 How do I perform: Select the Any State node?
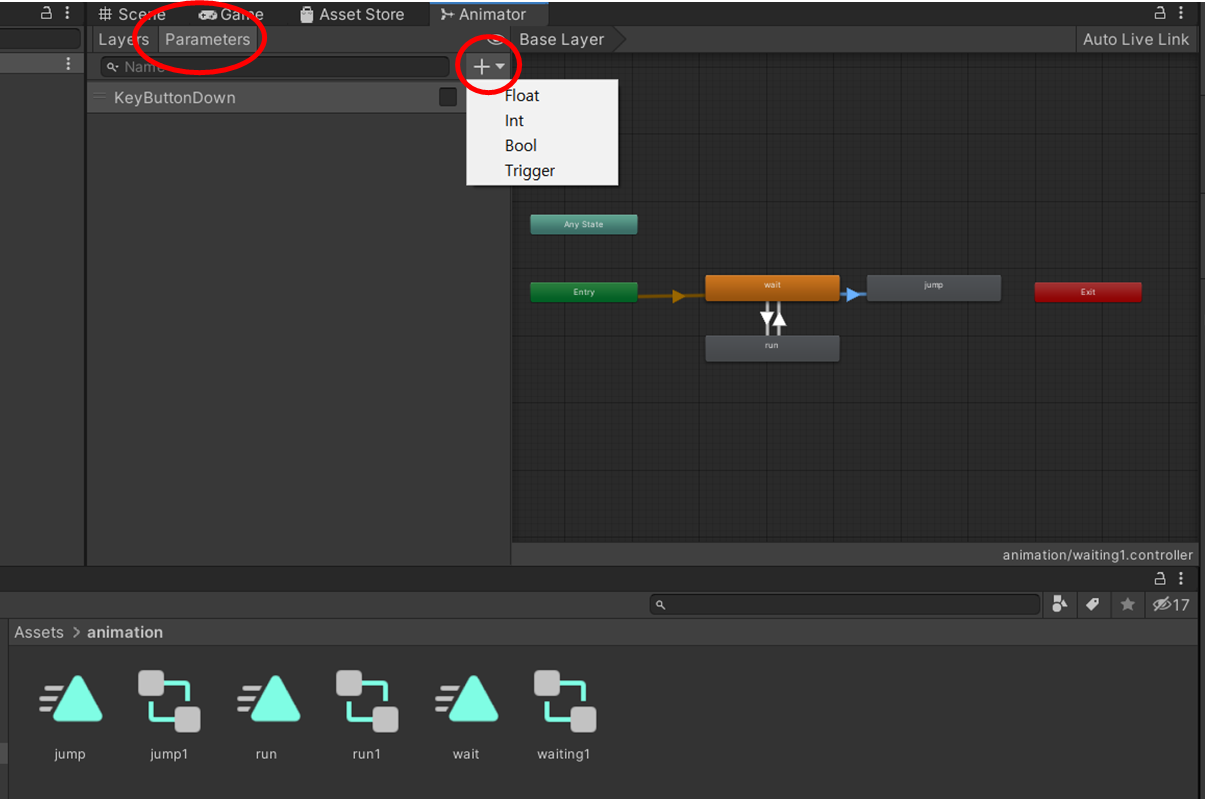[584, 224]
